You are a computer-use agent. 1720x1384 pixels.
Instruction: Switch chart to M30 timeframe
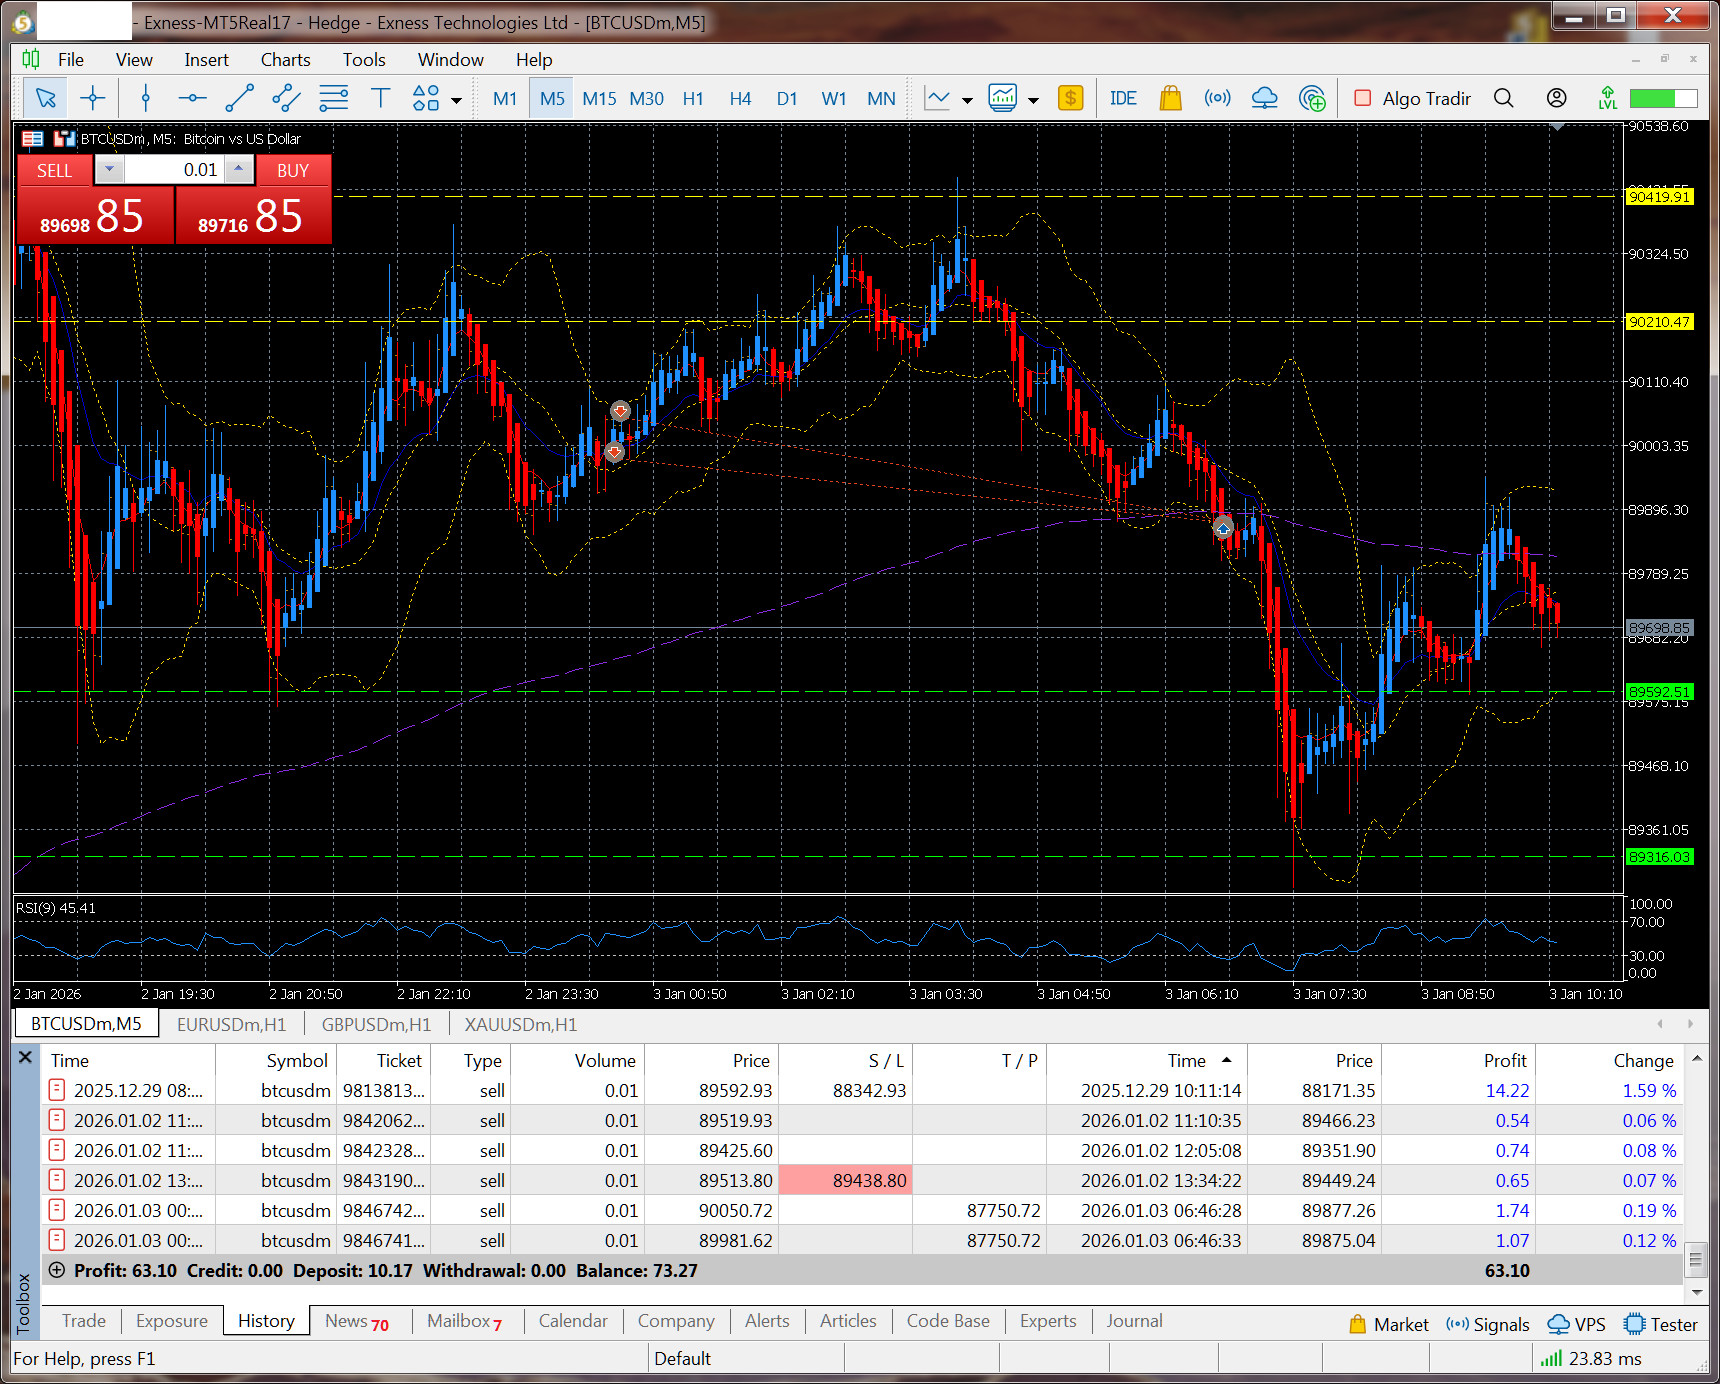(646, 98)
